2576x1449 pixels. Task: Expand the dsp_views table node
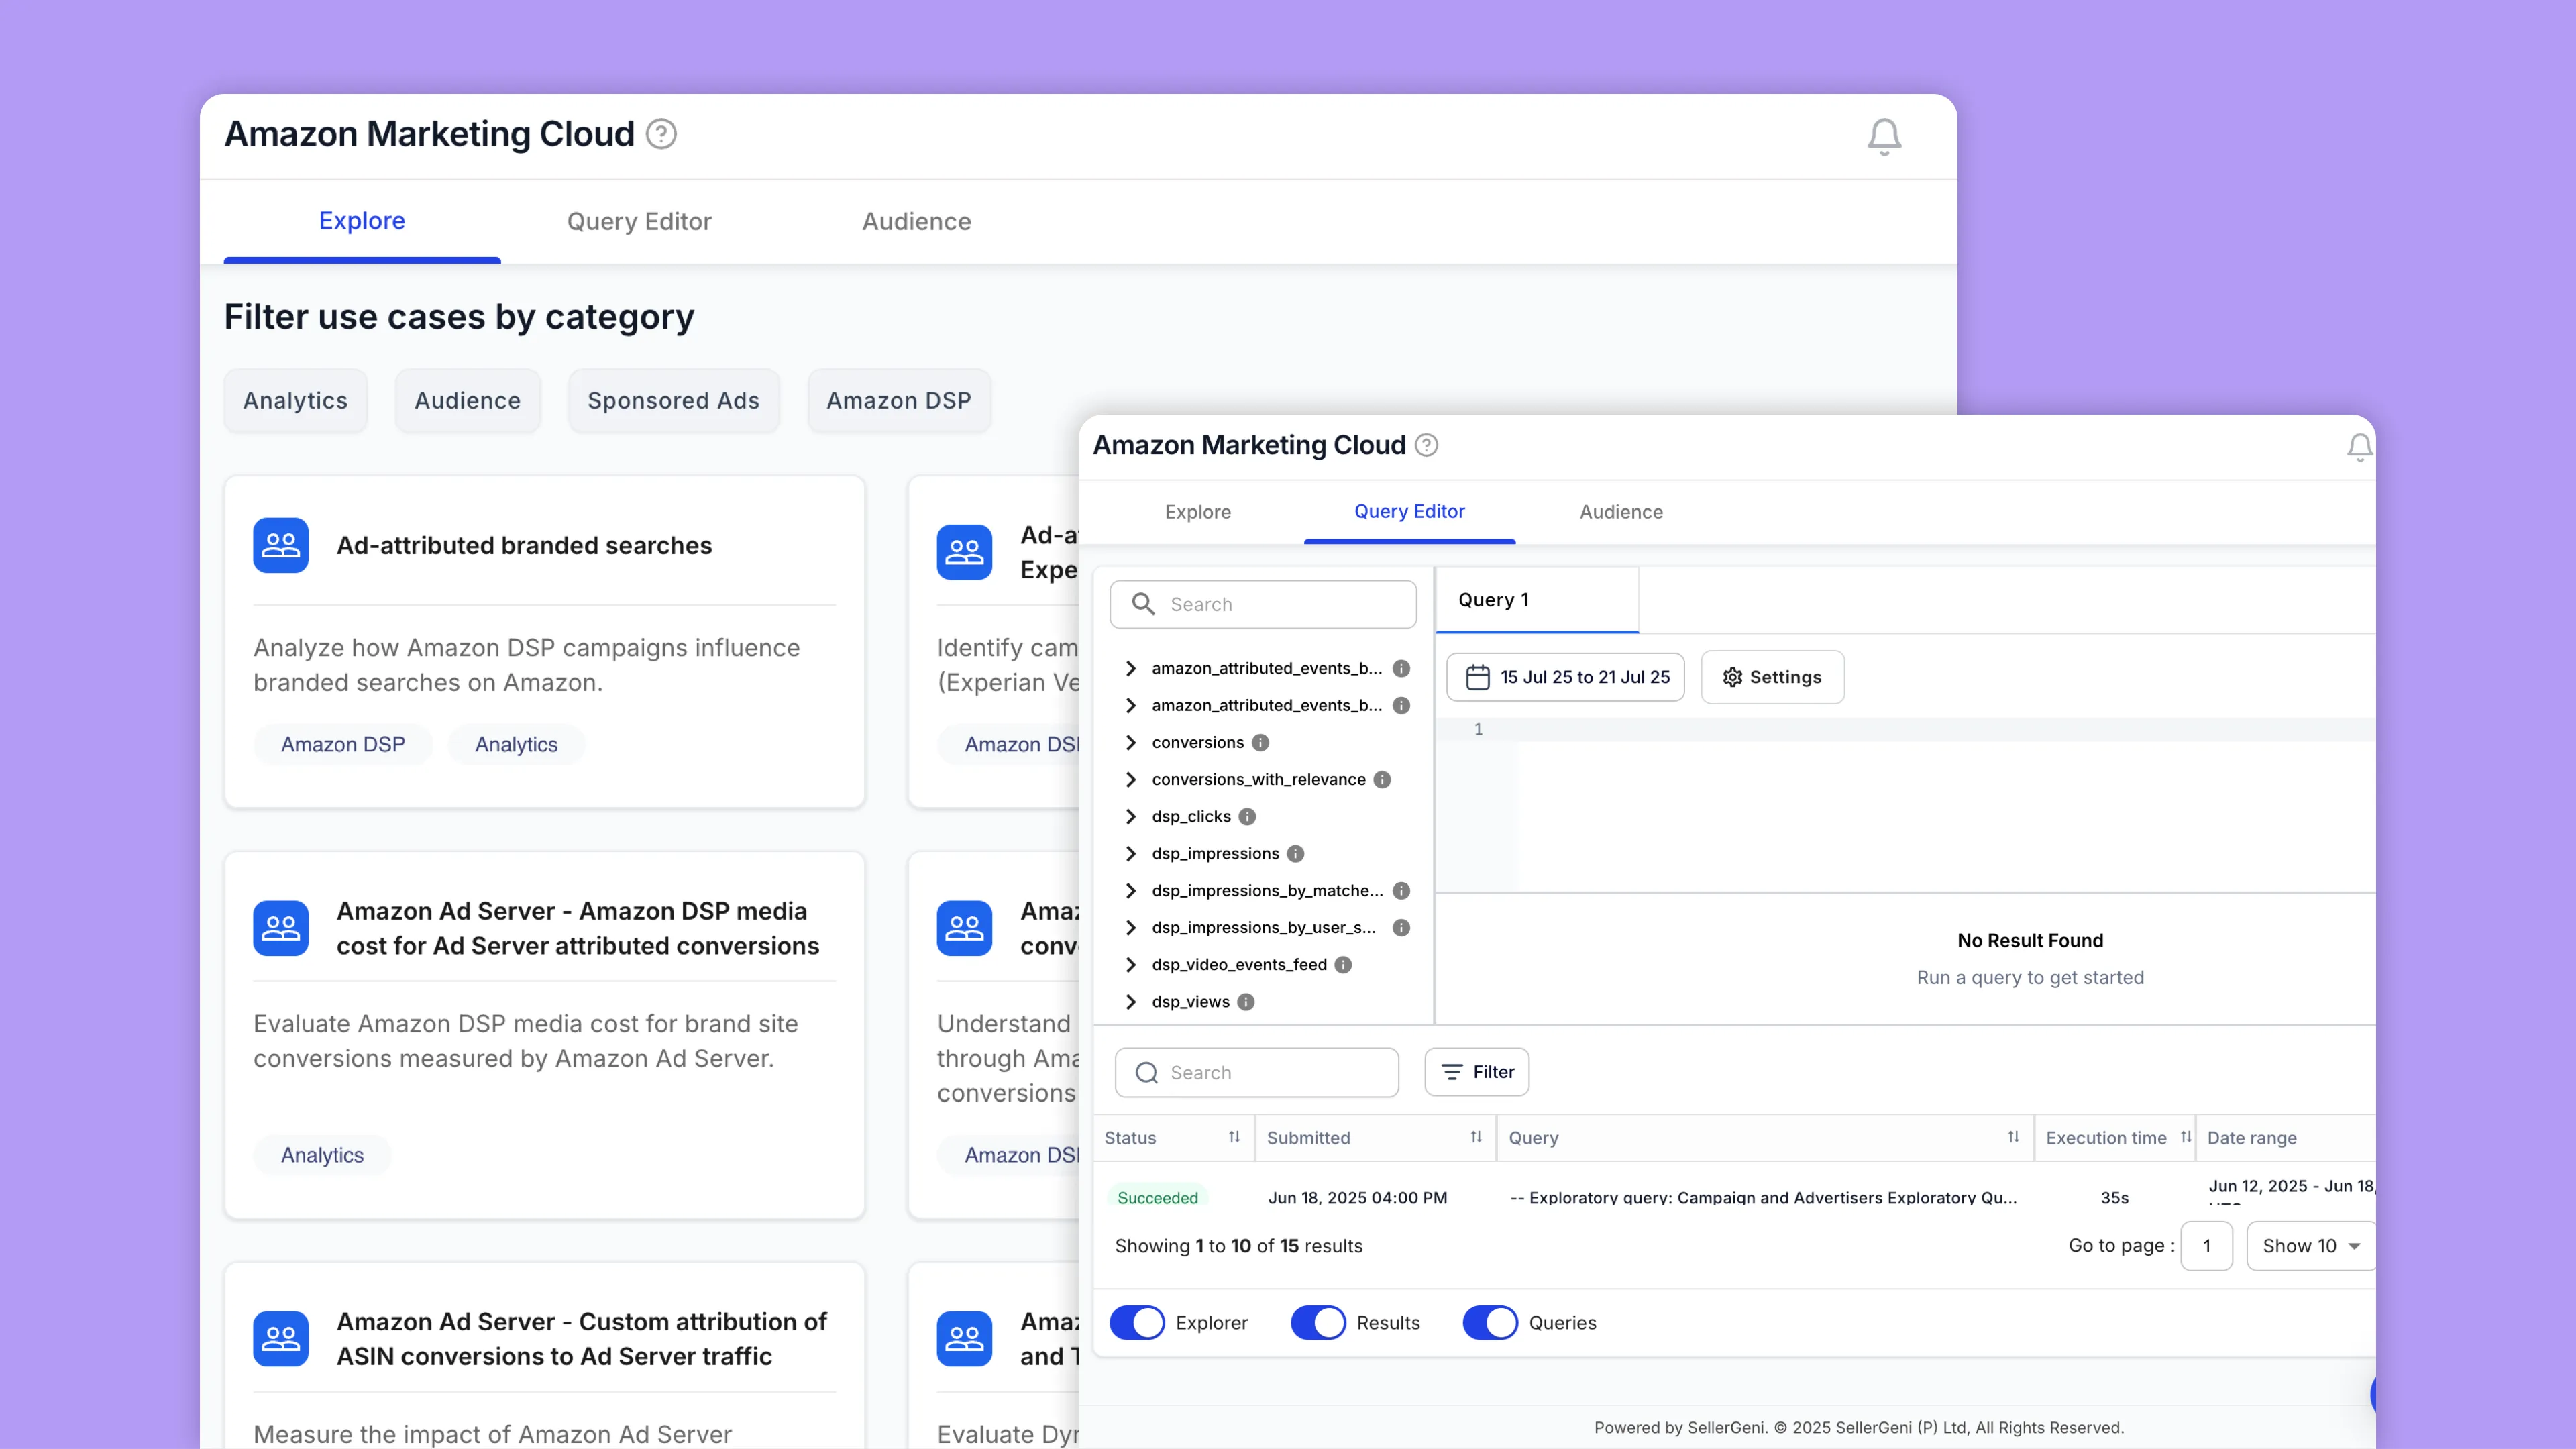(x=1131, y=1001)
